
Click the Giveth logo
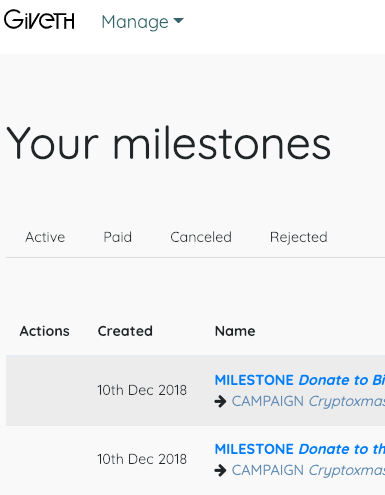tap(39, 20)
